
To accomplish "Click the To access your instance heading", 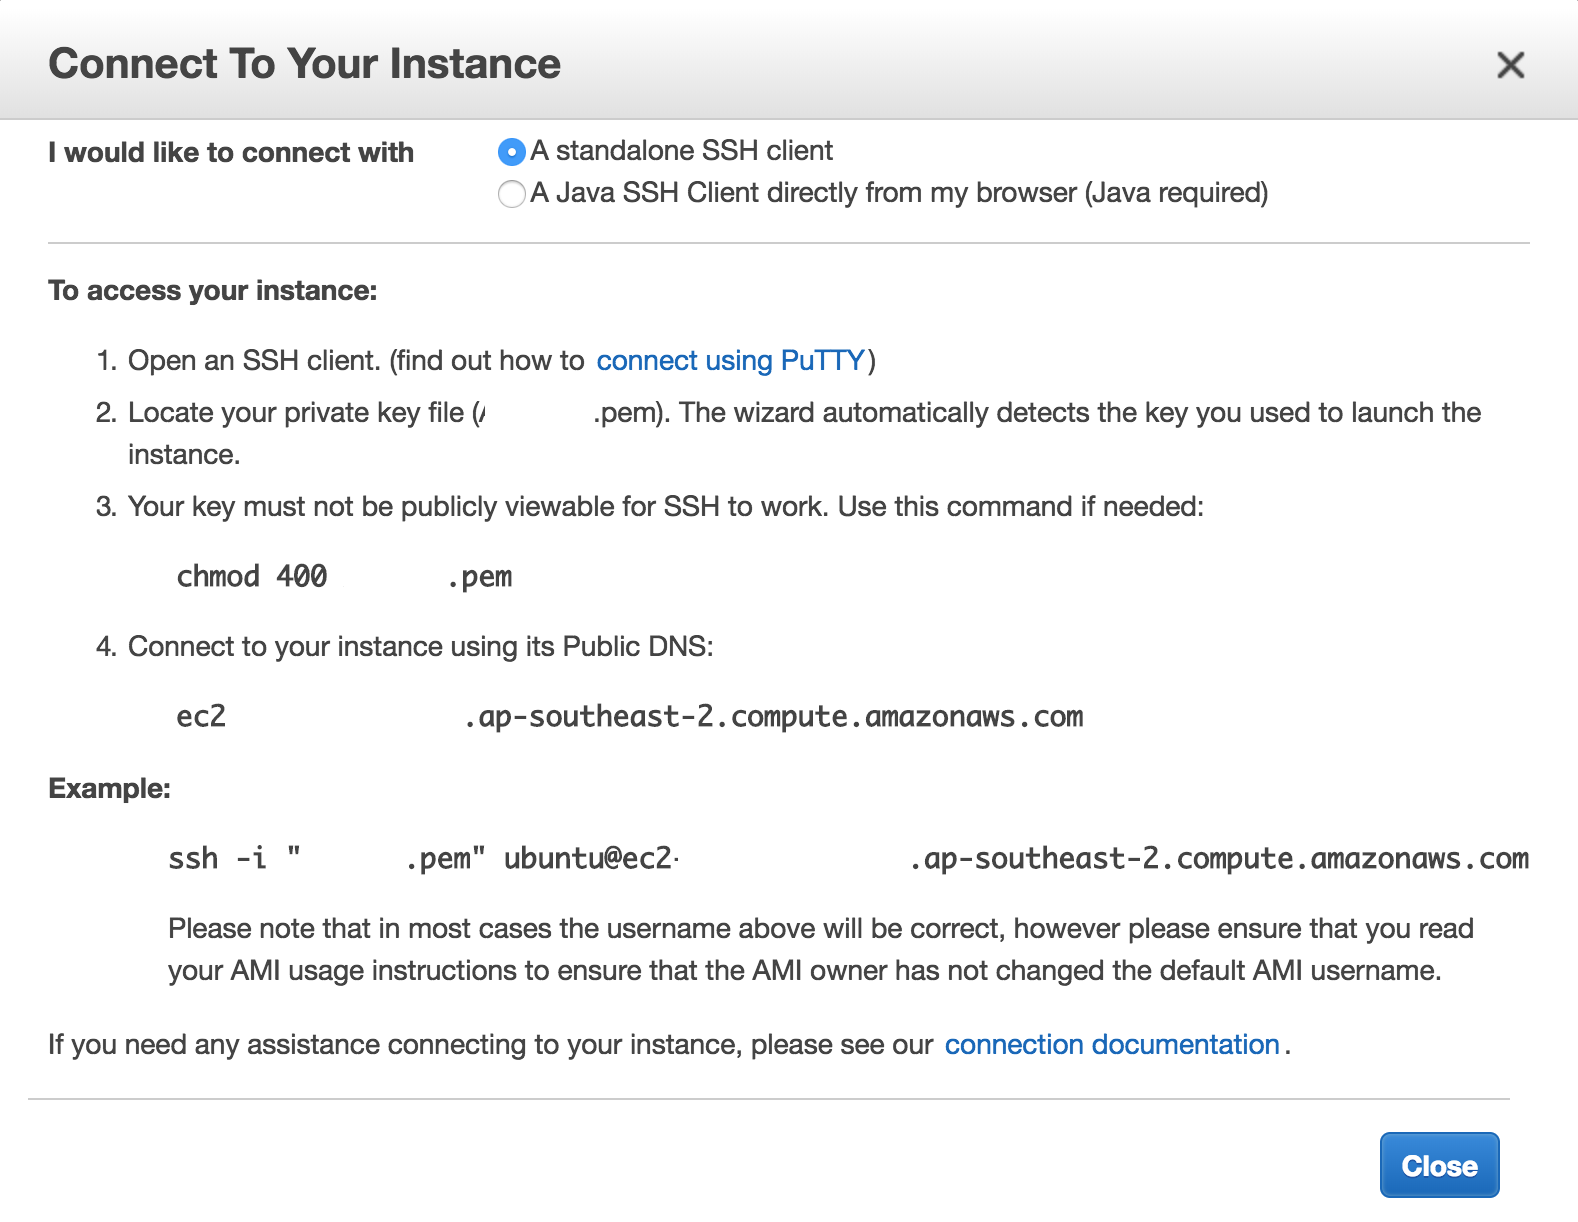I will tap(212, 291).
